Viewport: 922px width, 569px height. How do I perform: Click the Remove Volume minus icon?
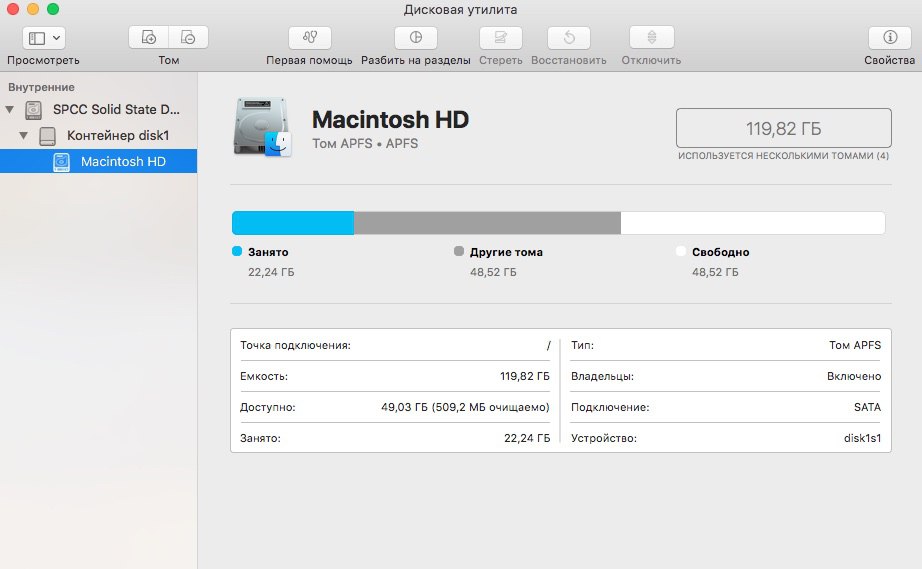(188, 38)
